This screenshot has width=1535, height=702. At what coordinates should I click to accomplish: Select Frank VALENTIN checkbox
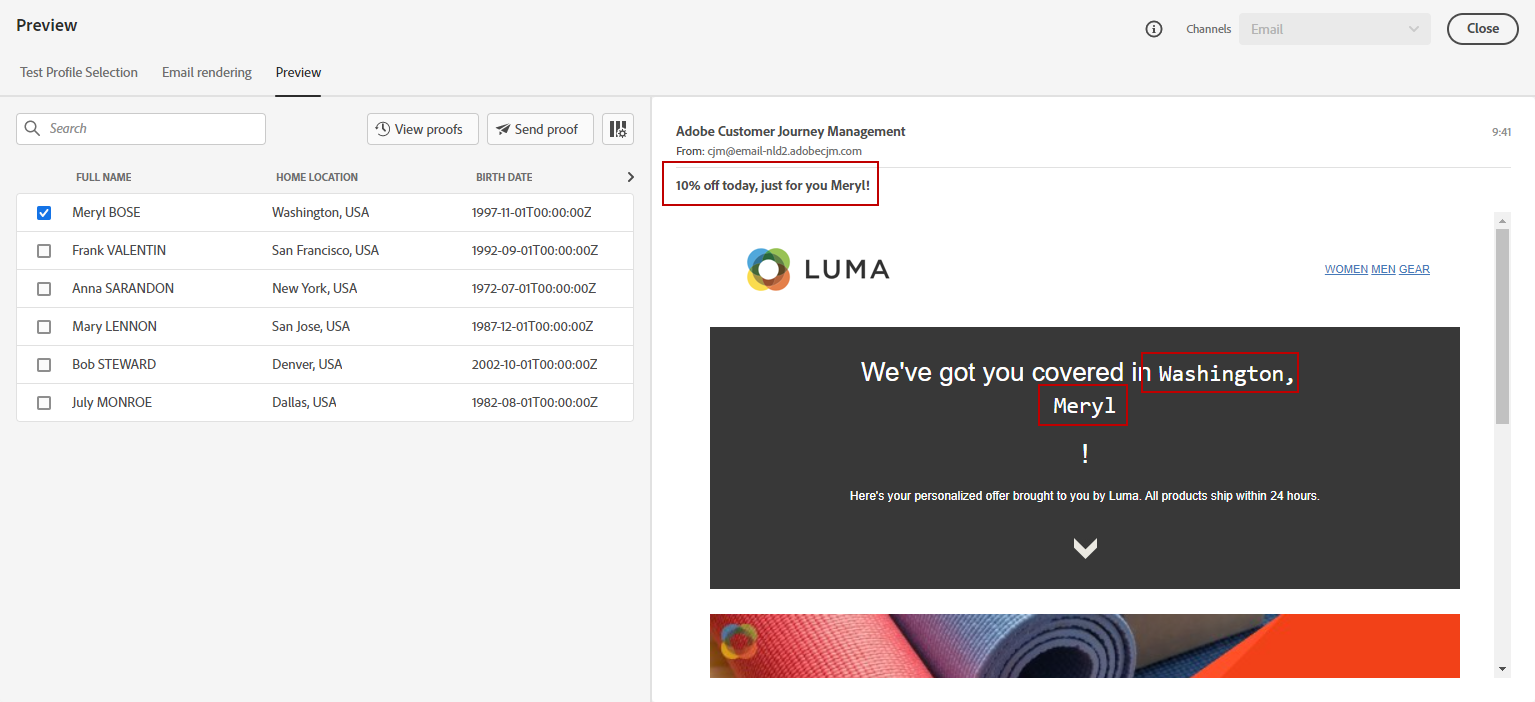(44, 251)
